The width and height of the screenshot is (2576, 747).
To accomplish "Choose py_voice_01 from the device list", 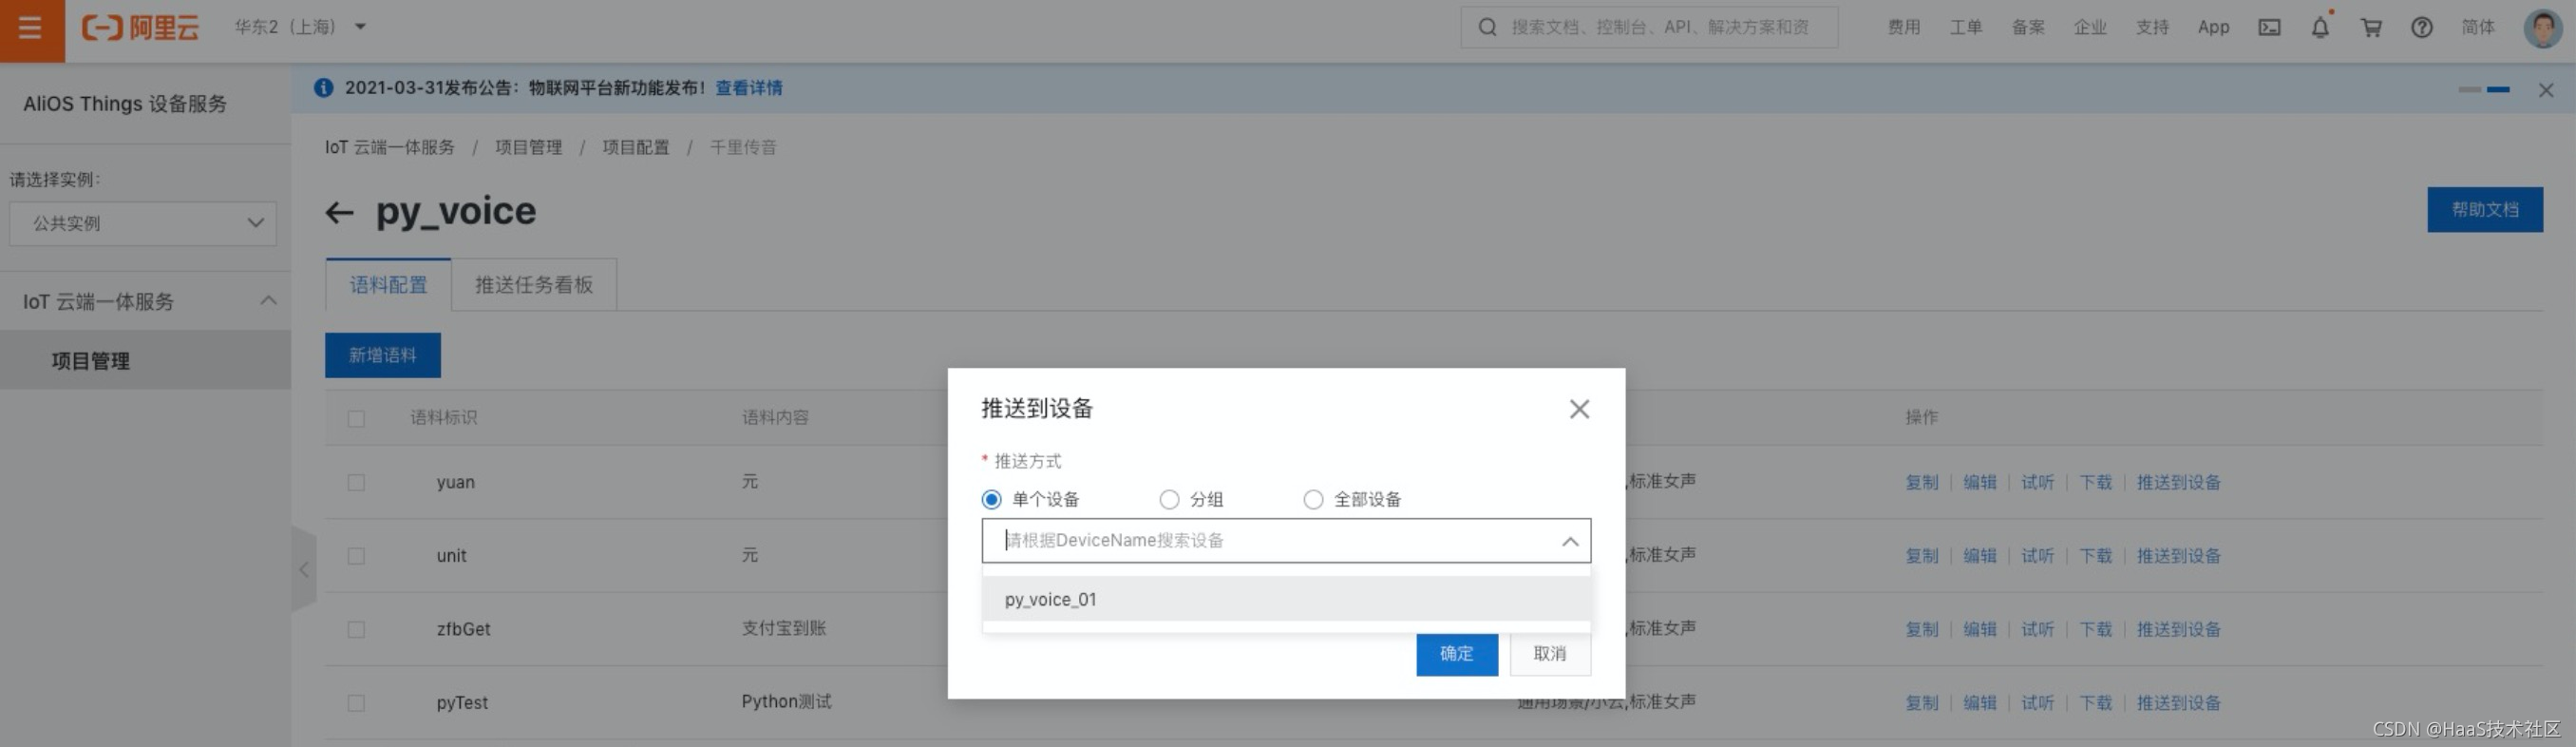I will pyautogui.click(x=1286, y=599).
